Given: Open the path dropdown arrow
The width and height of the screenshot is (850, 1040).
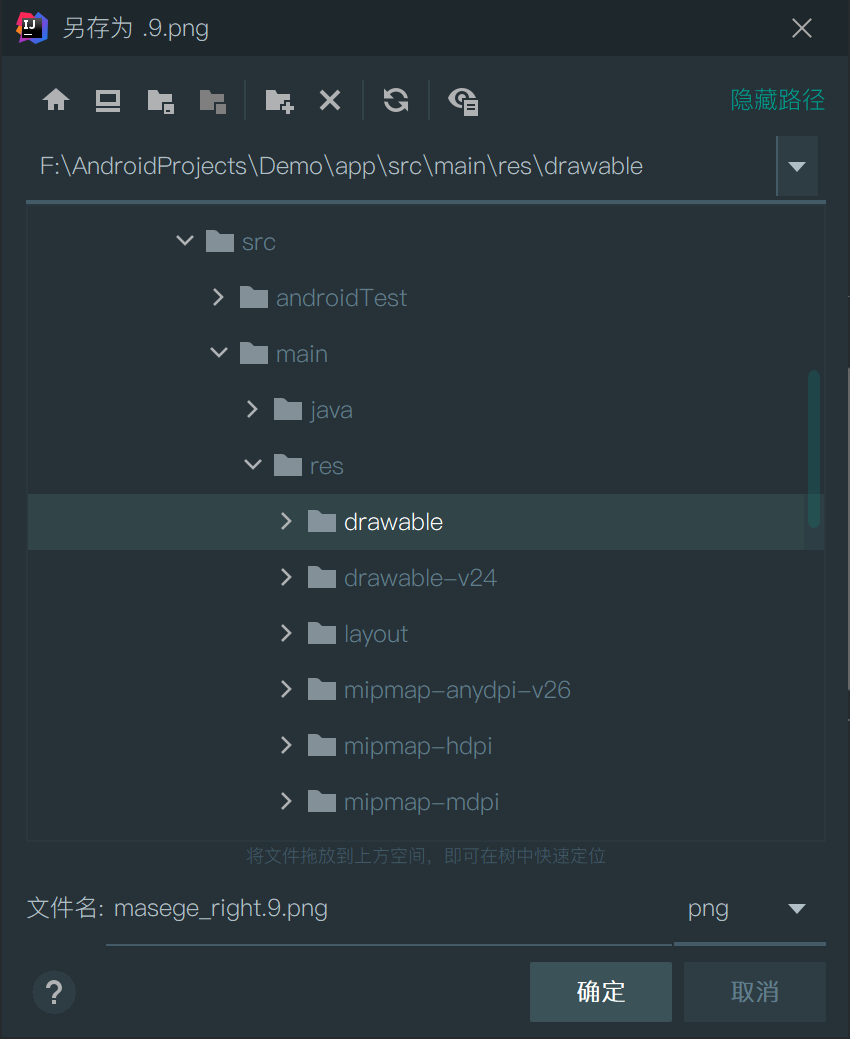Looking at the screenshot, I should (796, 166).
